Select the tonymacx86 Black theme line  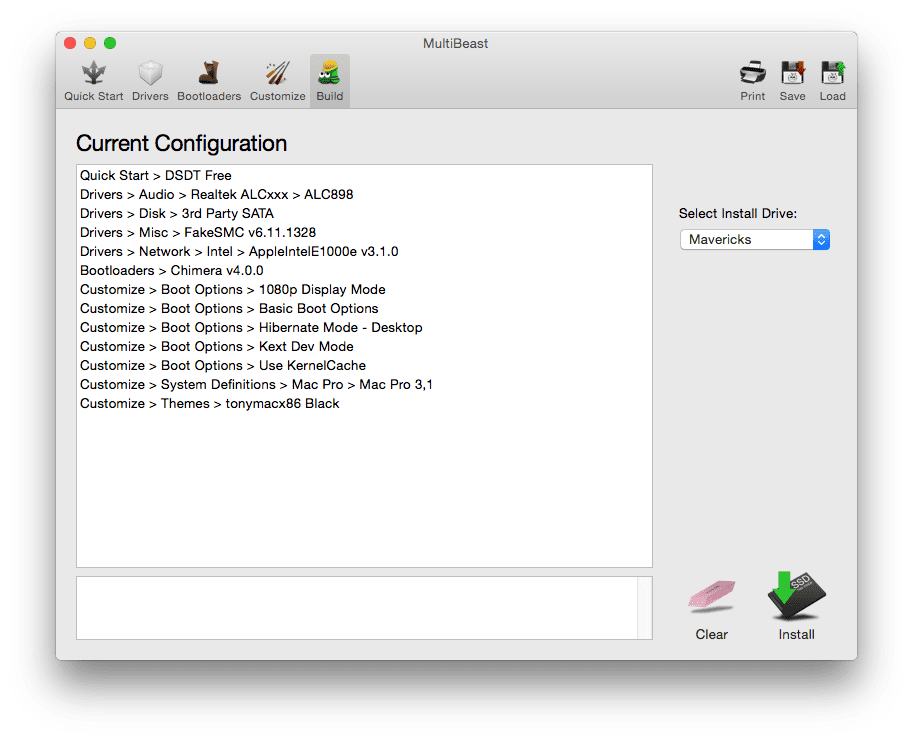click(209, 403)
